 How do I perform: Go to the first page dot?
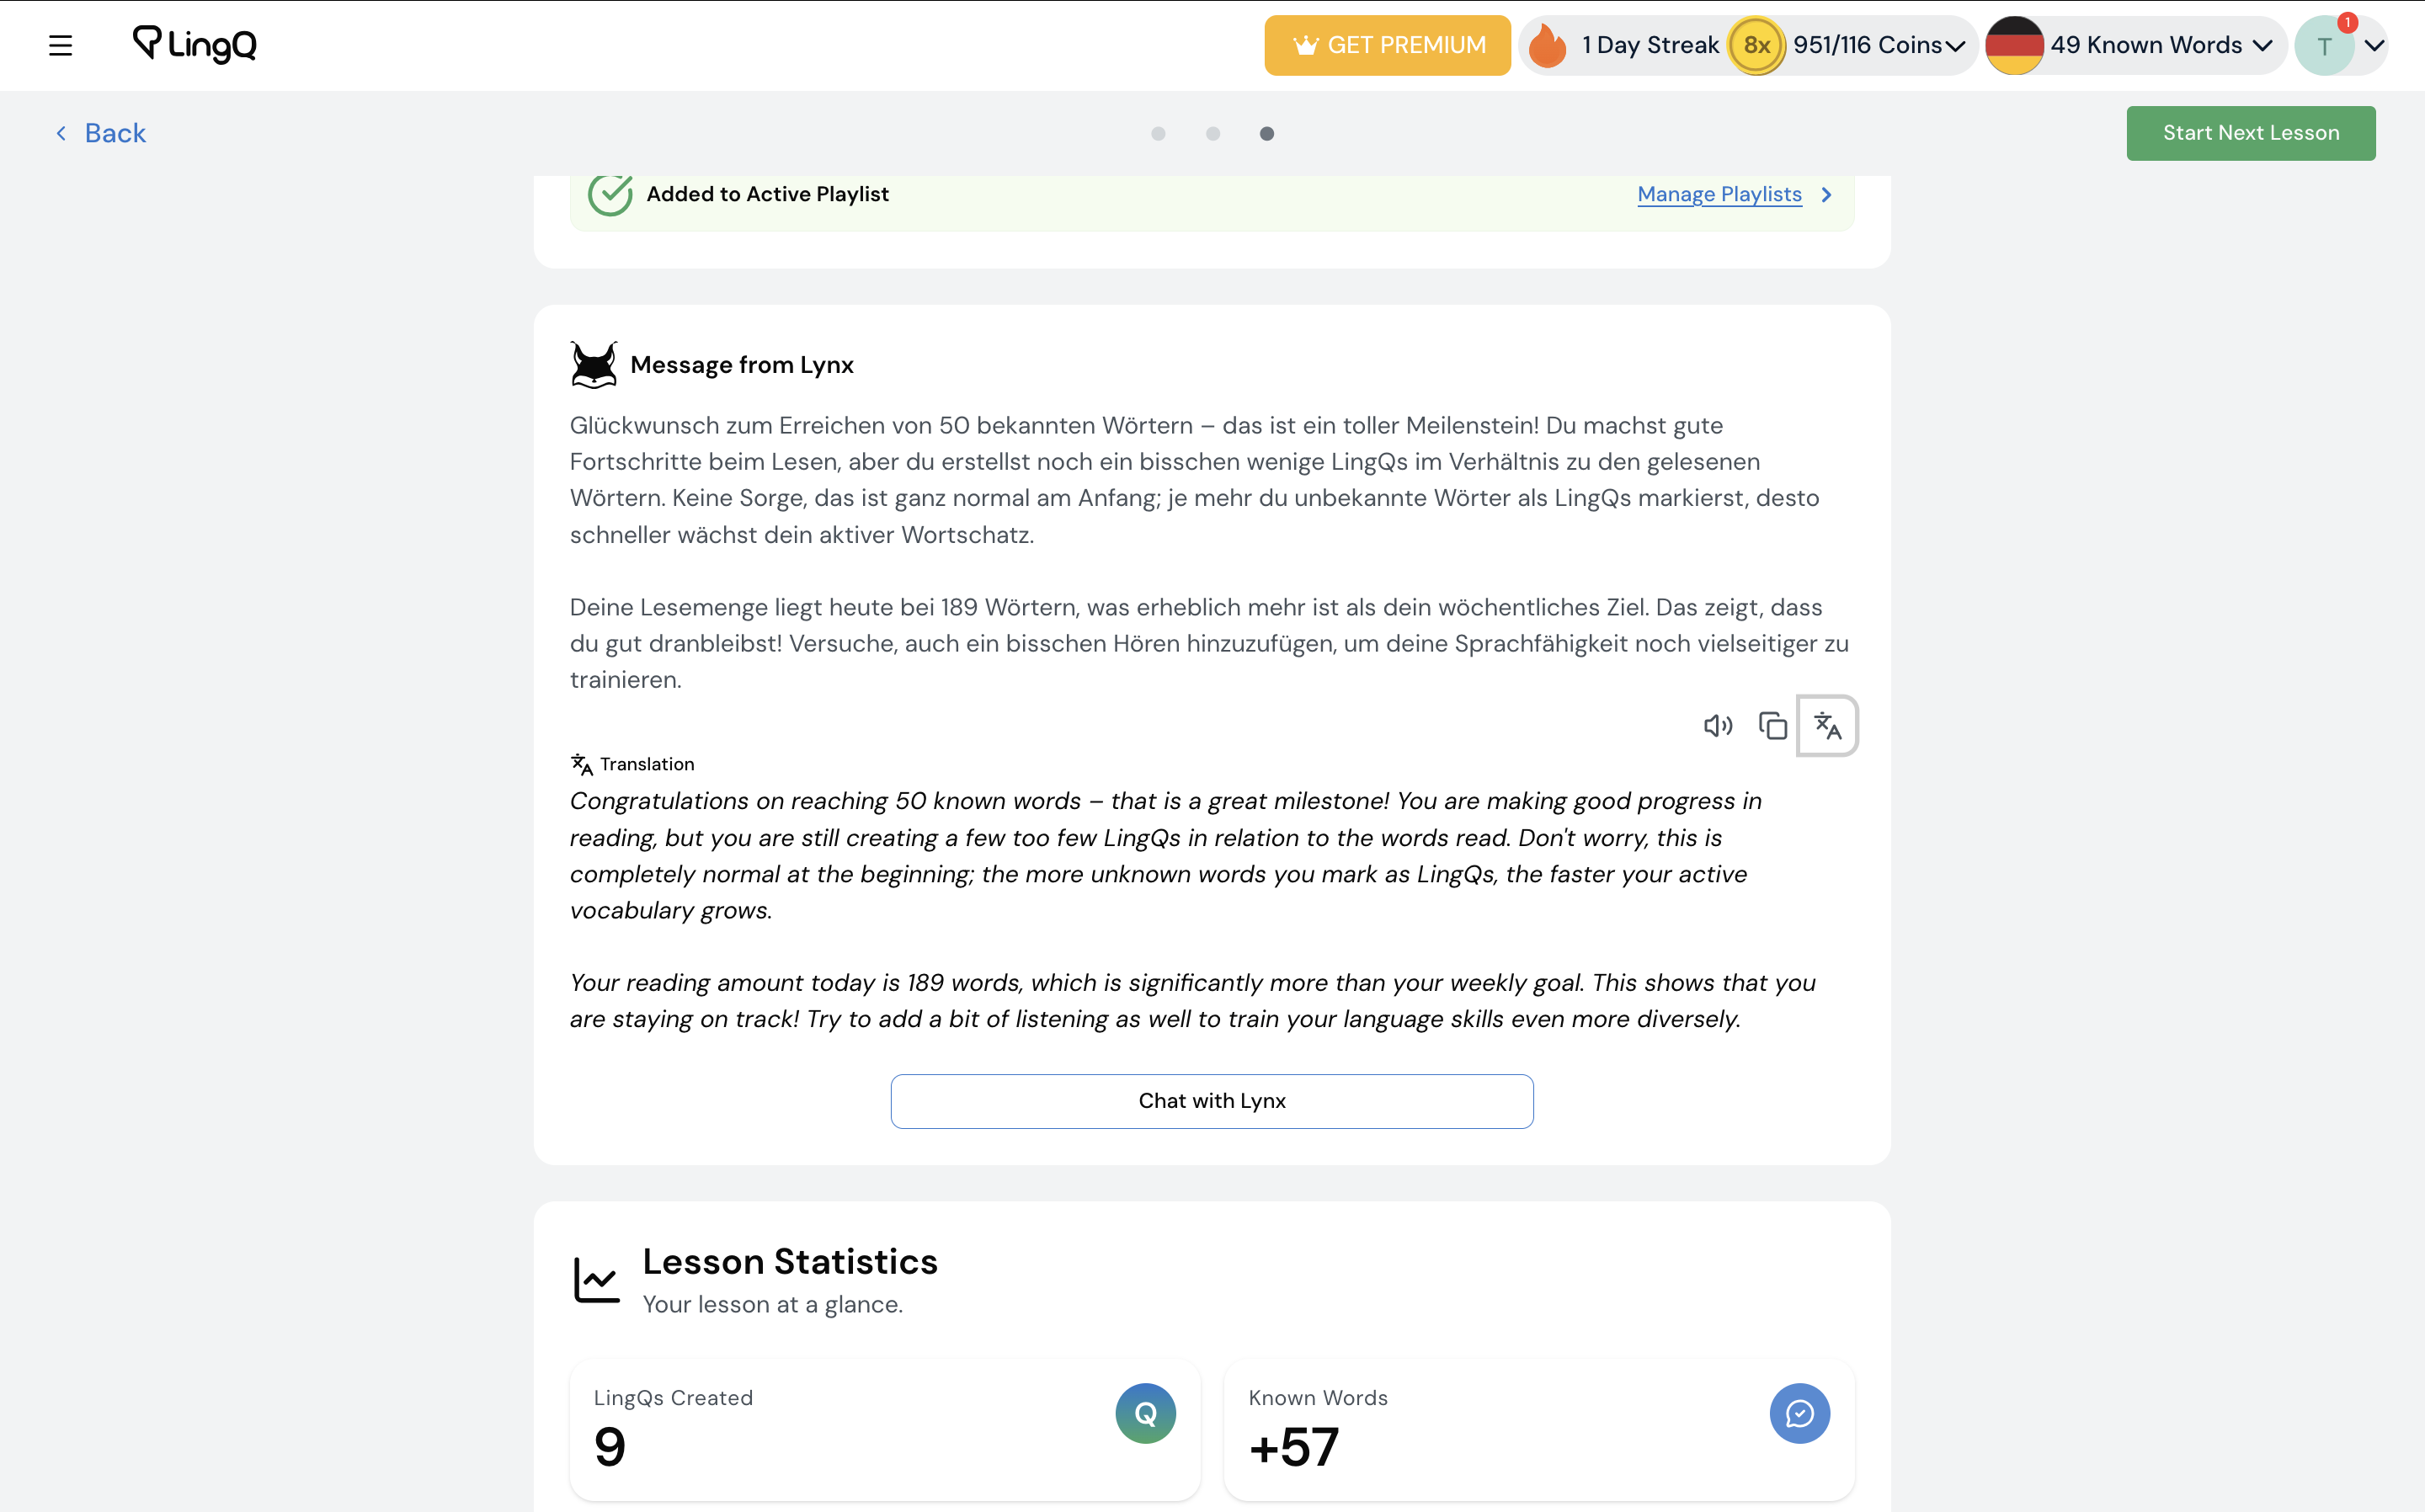(x=1158, y=134)
